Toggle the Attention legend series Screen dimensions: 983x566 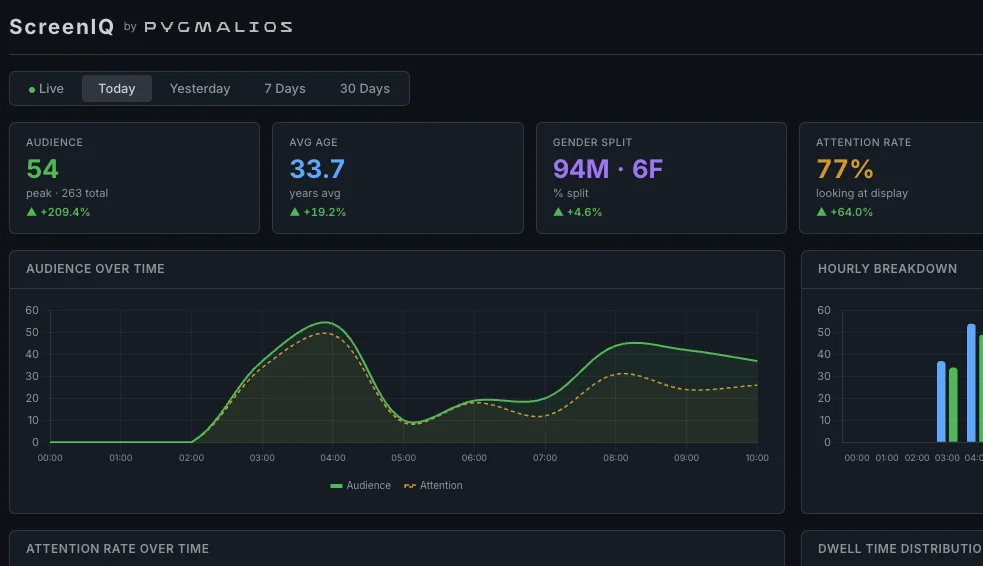433,485
